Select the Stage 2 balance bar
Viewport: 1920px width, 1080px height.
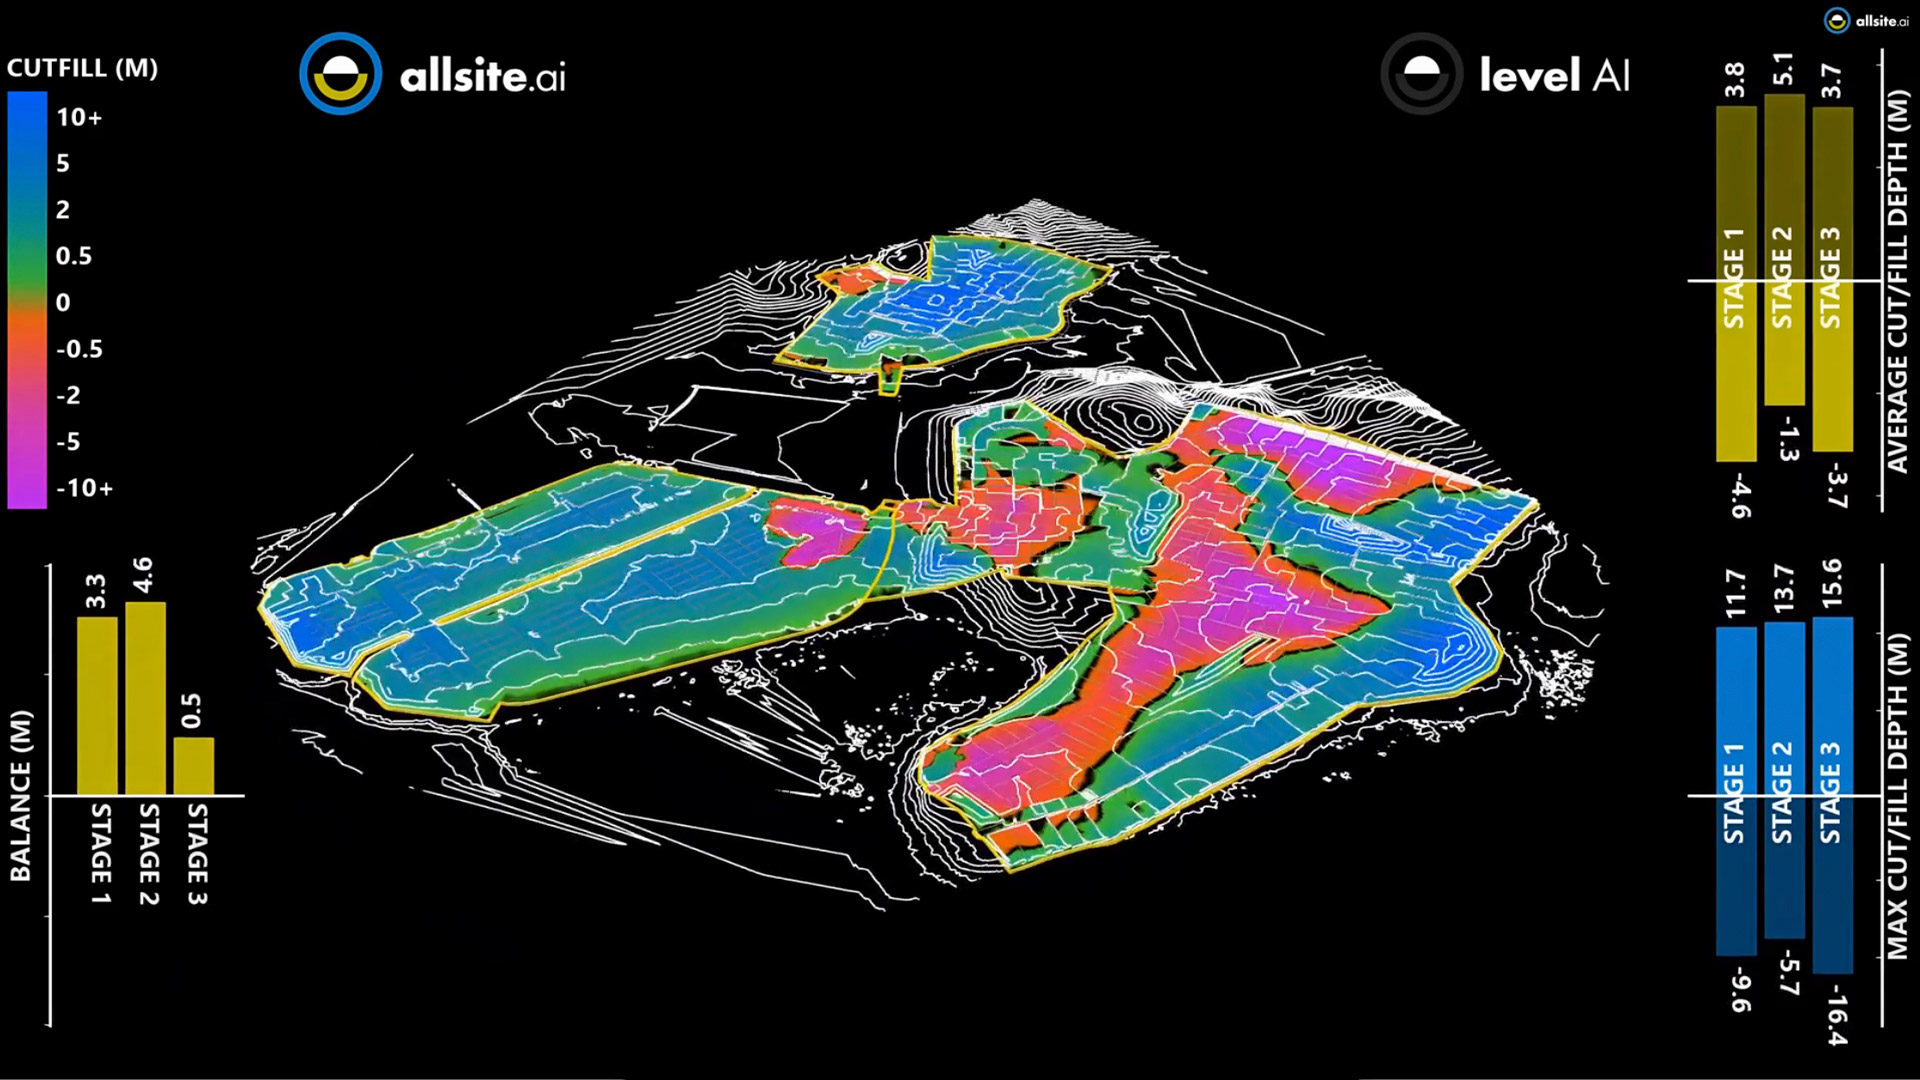point(145,698)
